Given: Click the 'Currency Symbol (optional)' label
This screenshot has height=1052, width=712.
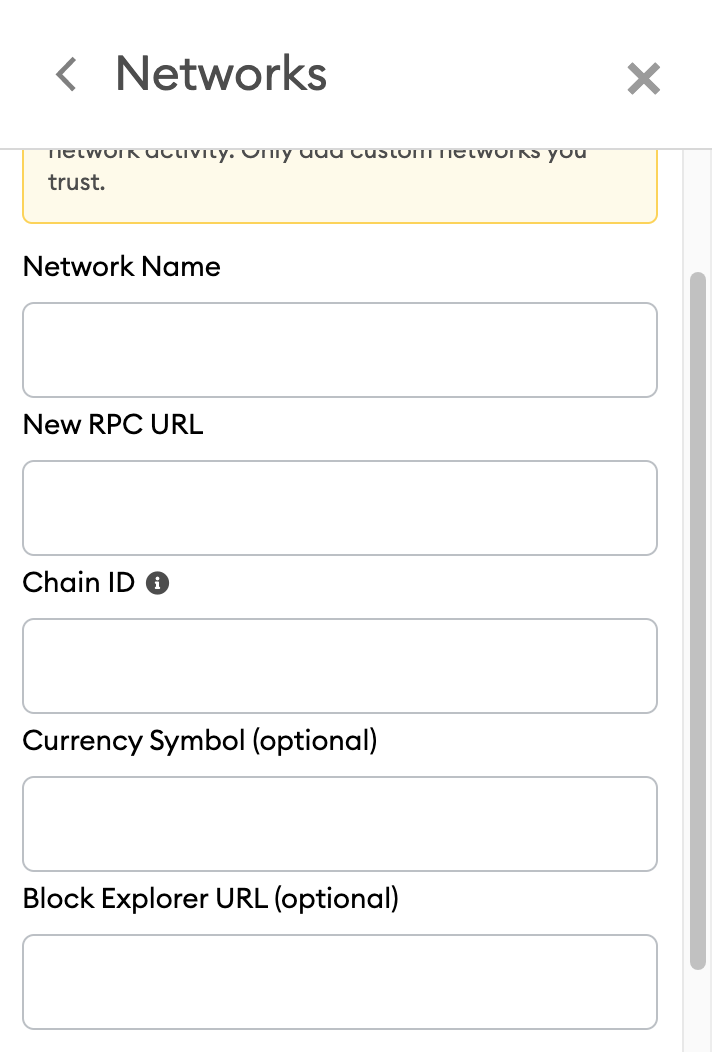Looking at the screenshot, I should pyautogui.click(x=199, y=741).
